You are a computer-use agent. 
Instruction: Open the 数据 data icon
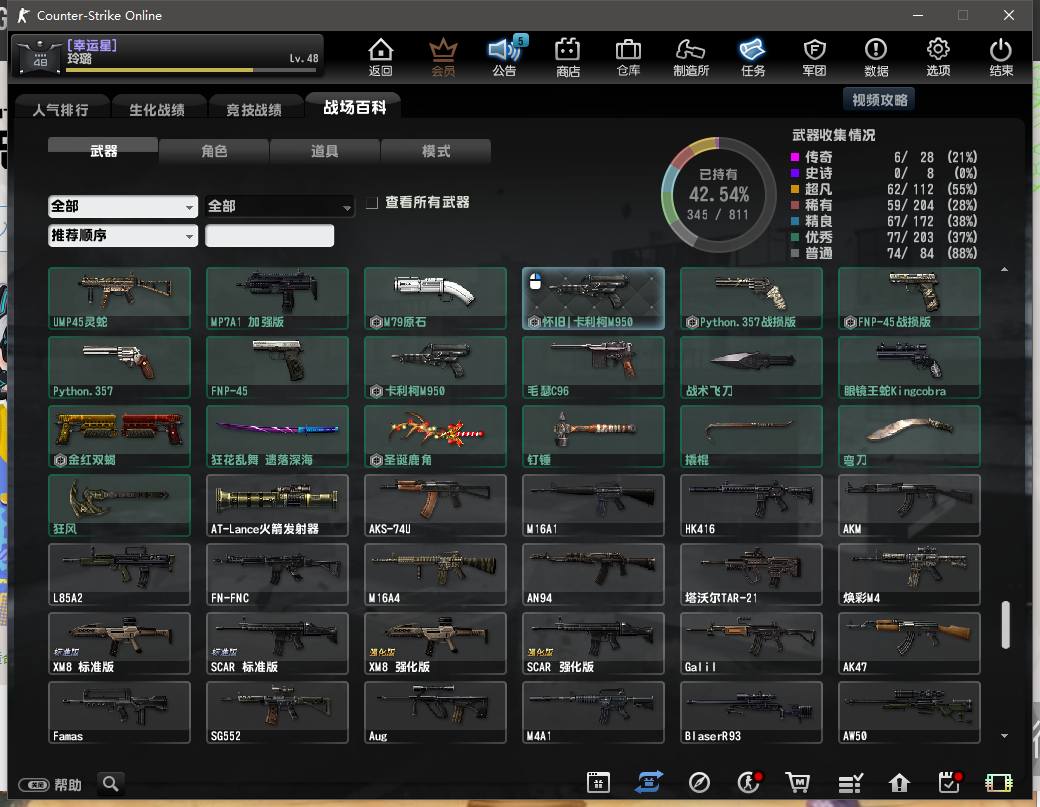(x=876, y=57)
